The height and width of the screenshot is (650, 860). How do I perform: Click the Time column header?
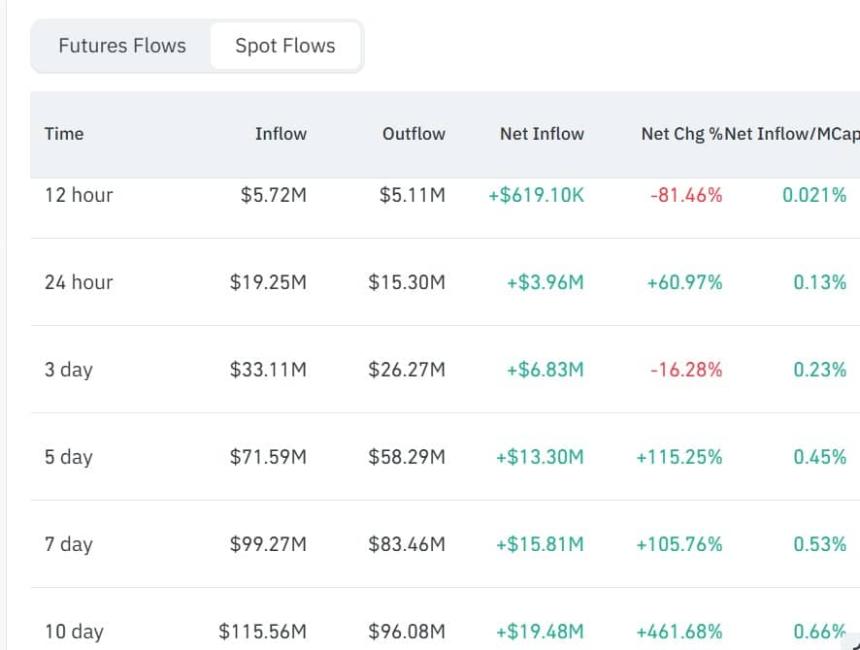pos(64,134)
